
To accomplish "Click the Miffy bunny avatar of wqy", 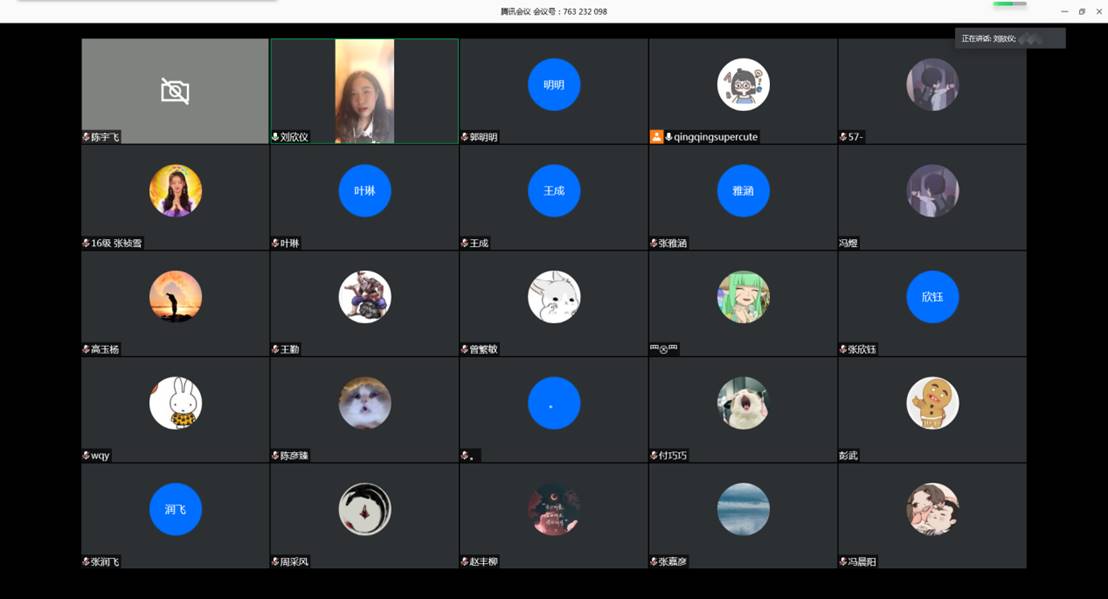I will click(175, 403).
